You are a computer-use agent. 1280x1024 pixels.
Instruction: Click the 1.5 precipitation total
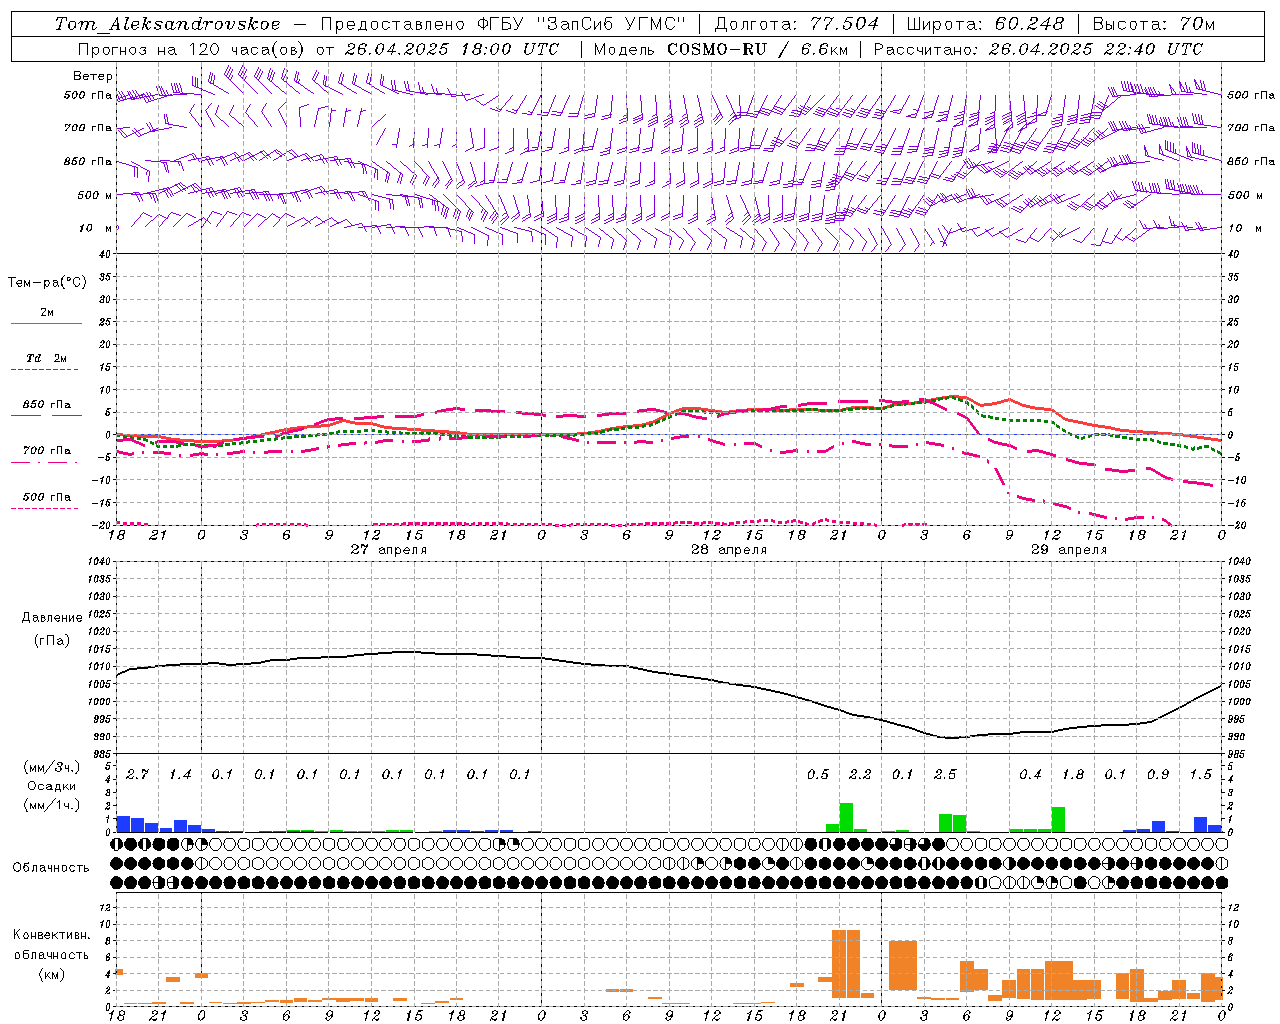click(x=1200, y=775)
